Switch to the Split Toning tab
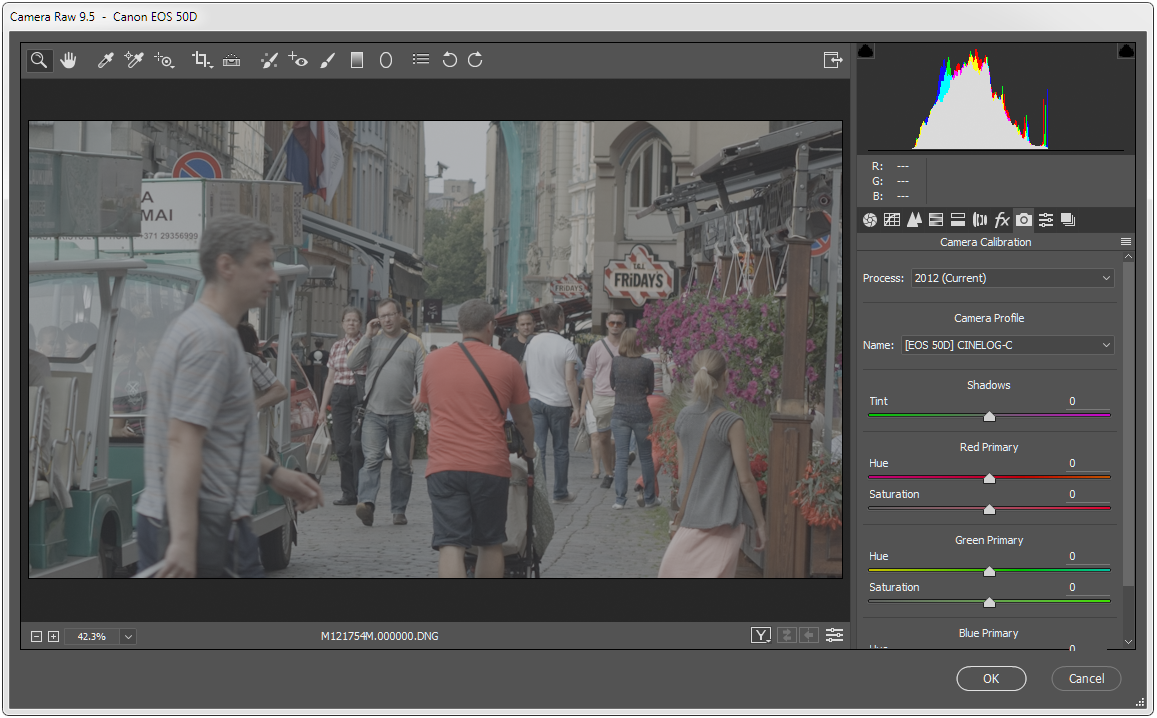Screen dimensions: 1157x718 tap(958, 220)
